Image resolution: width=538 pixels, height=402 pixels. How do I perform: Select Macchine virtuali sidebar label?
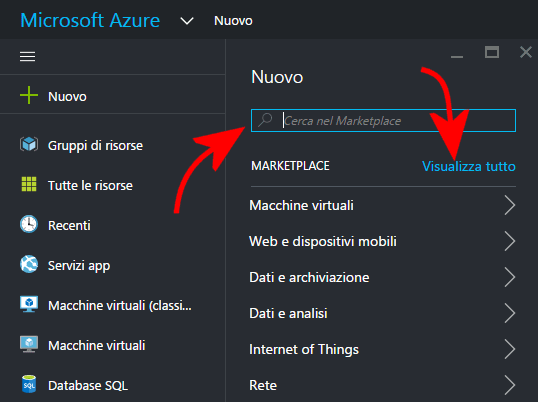pos(97,345)
